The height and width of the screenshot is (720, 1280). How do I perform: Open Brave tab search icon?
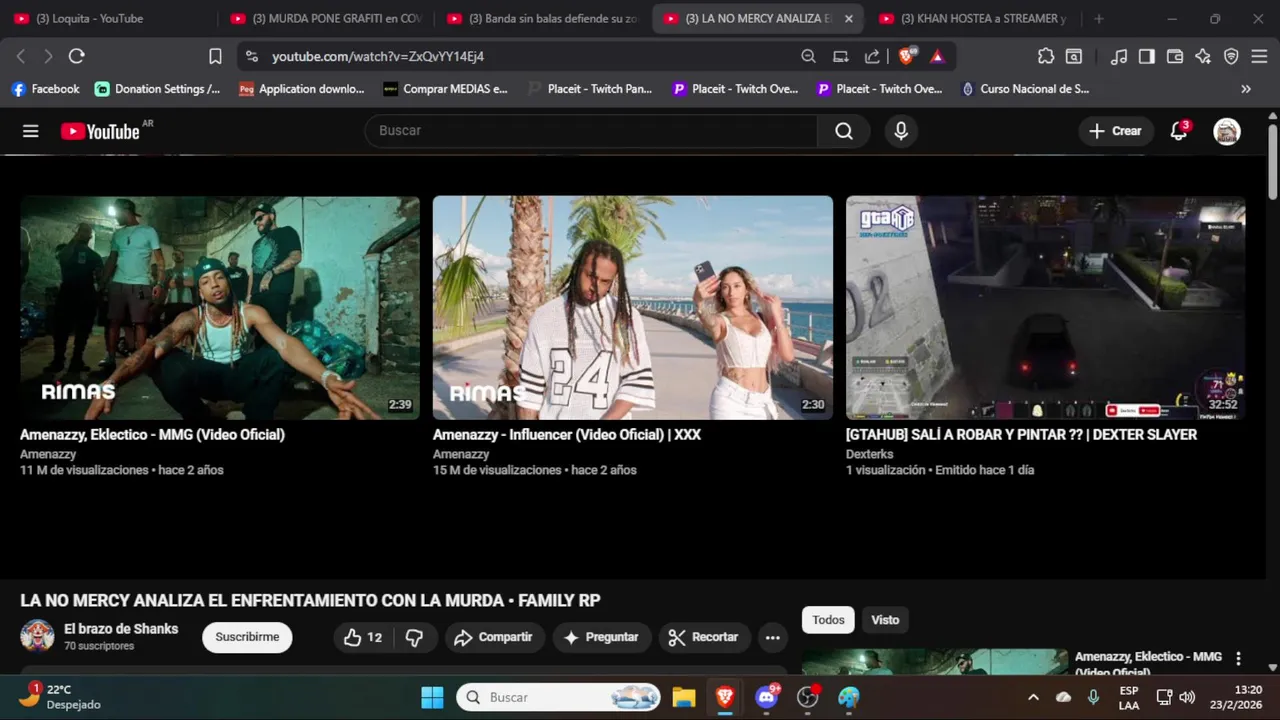coord(1074,56)
